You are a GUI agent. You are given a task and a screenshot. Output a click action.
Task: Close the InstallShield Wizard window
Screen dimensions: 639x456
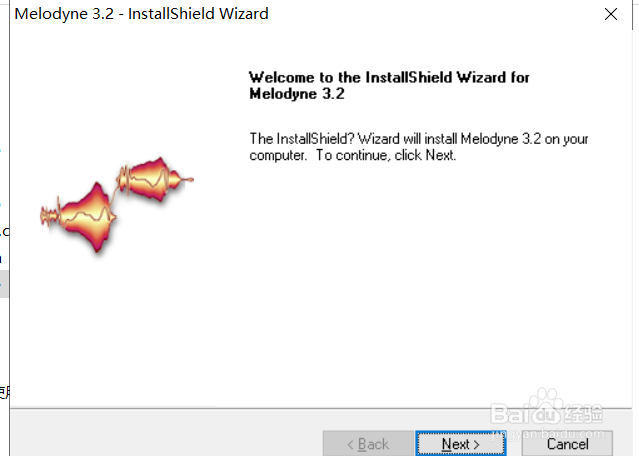[x=610, y=14]
